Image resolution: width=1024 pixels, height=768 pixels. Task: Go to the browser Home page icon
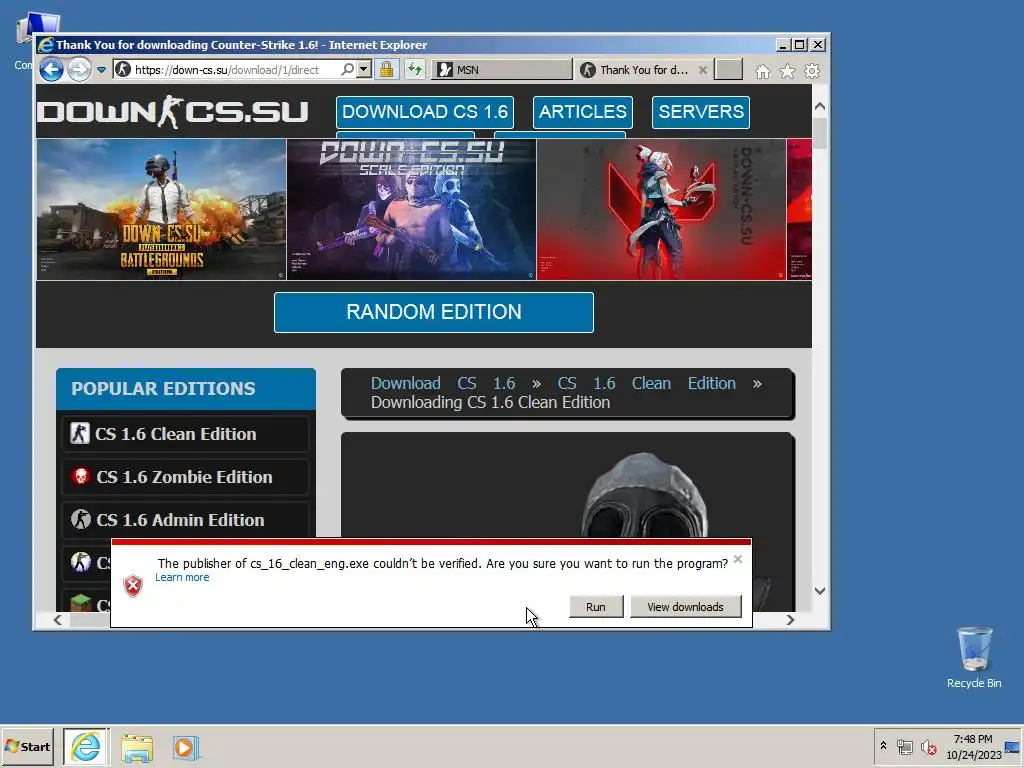[x=762, y=71]
